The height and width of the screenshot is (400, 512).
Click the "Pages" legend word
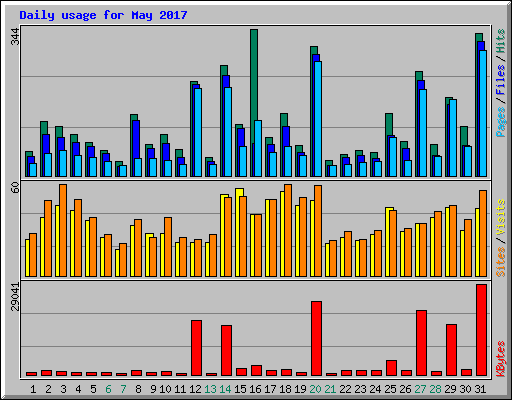[501, 122]
